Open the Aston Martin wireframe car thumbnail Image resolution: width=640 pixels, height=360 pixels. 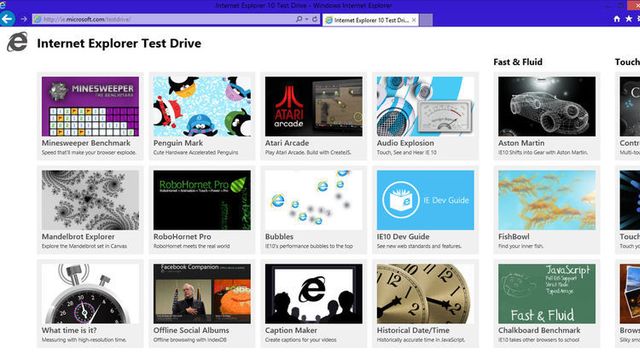pyautogui.click(x=547, y=106)
